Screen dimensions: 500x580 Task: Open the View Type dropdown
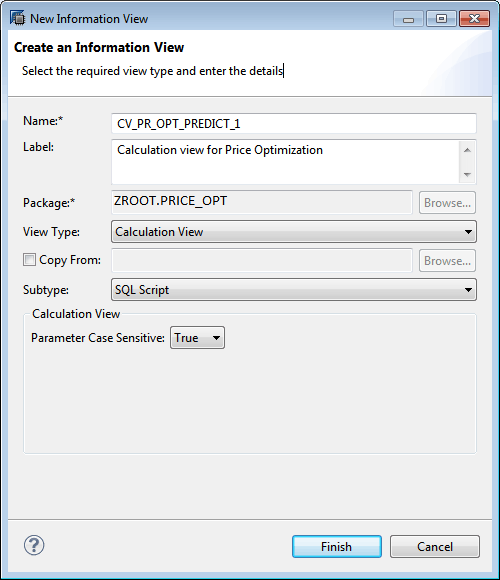tap(294, 232)
